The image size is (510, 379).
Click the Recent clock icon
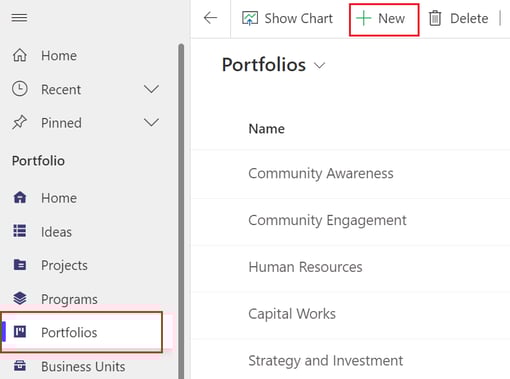coord(20,89)
